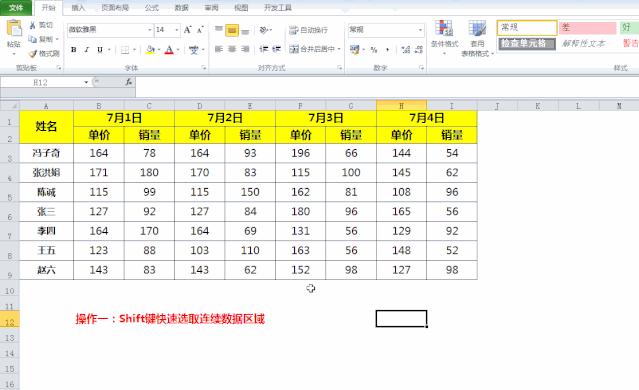This screenshot has height=390, width=639.
Task: Toggle Top Align for cell text
Action: pos(219,30)
